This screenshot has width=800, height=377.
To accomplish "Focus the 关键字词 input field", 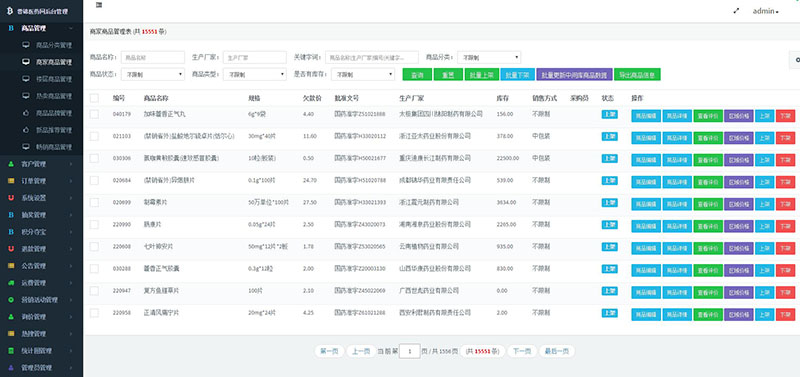I will coord(371,57).
